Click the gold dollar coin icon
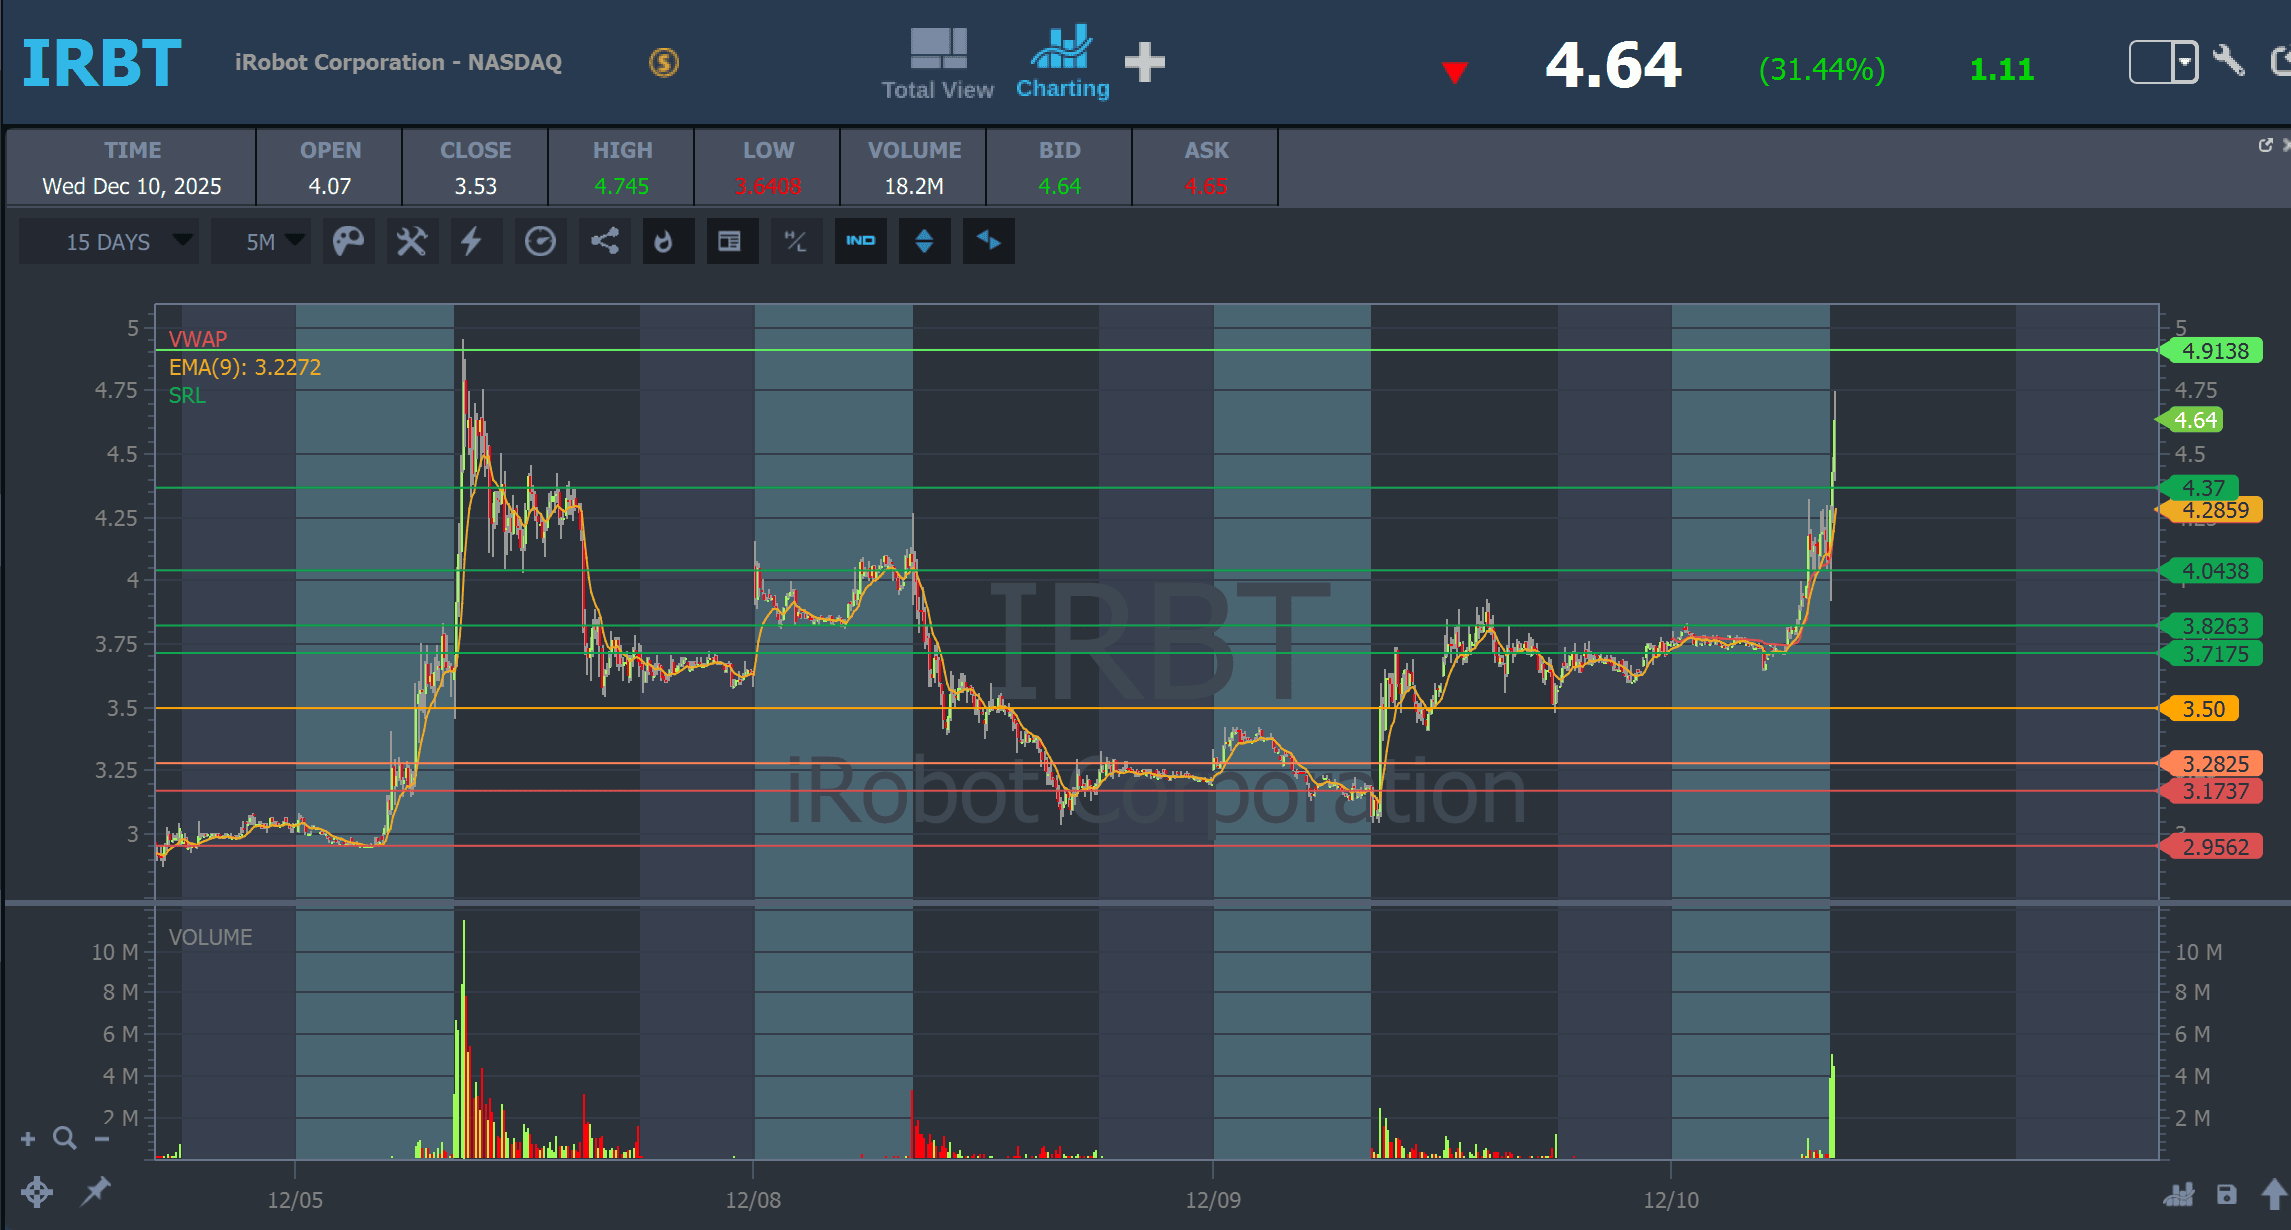The height and width of the screenshot is (1230, 2291). click(x=664, y=63)
